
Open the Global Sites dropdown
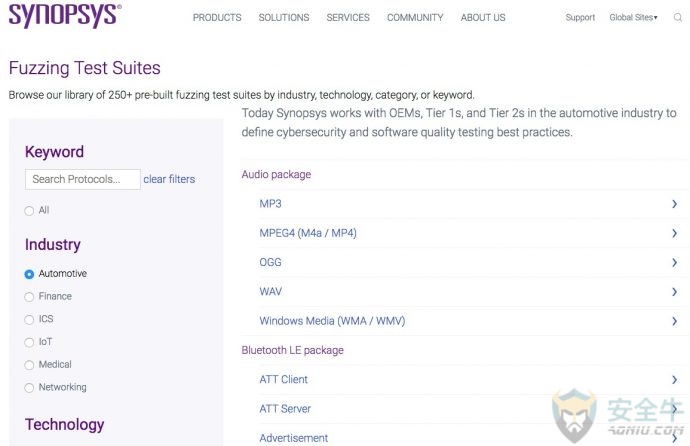point(633,18)
